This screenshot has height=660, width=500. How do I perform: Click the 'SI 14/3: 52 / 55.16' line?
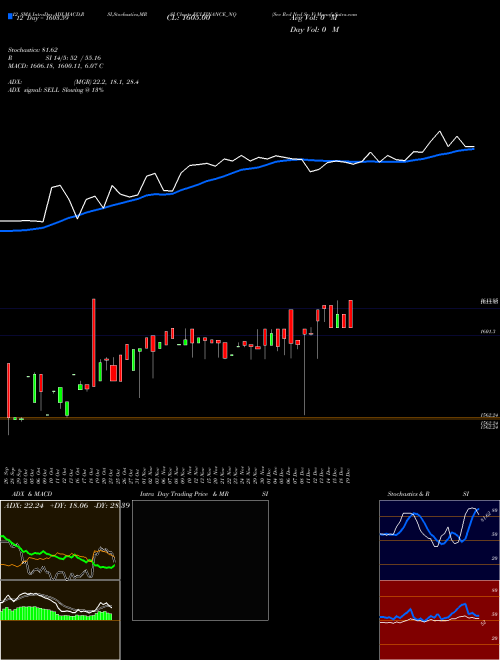pos(74,58)
